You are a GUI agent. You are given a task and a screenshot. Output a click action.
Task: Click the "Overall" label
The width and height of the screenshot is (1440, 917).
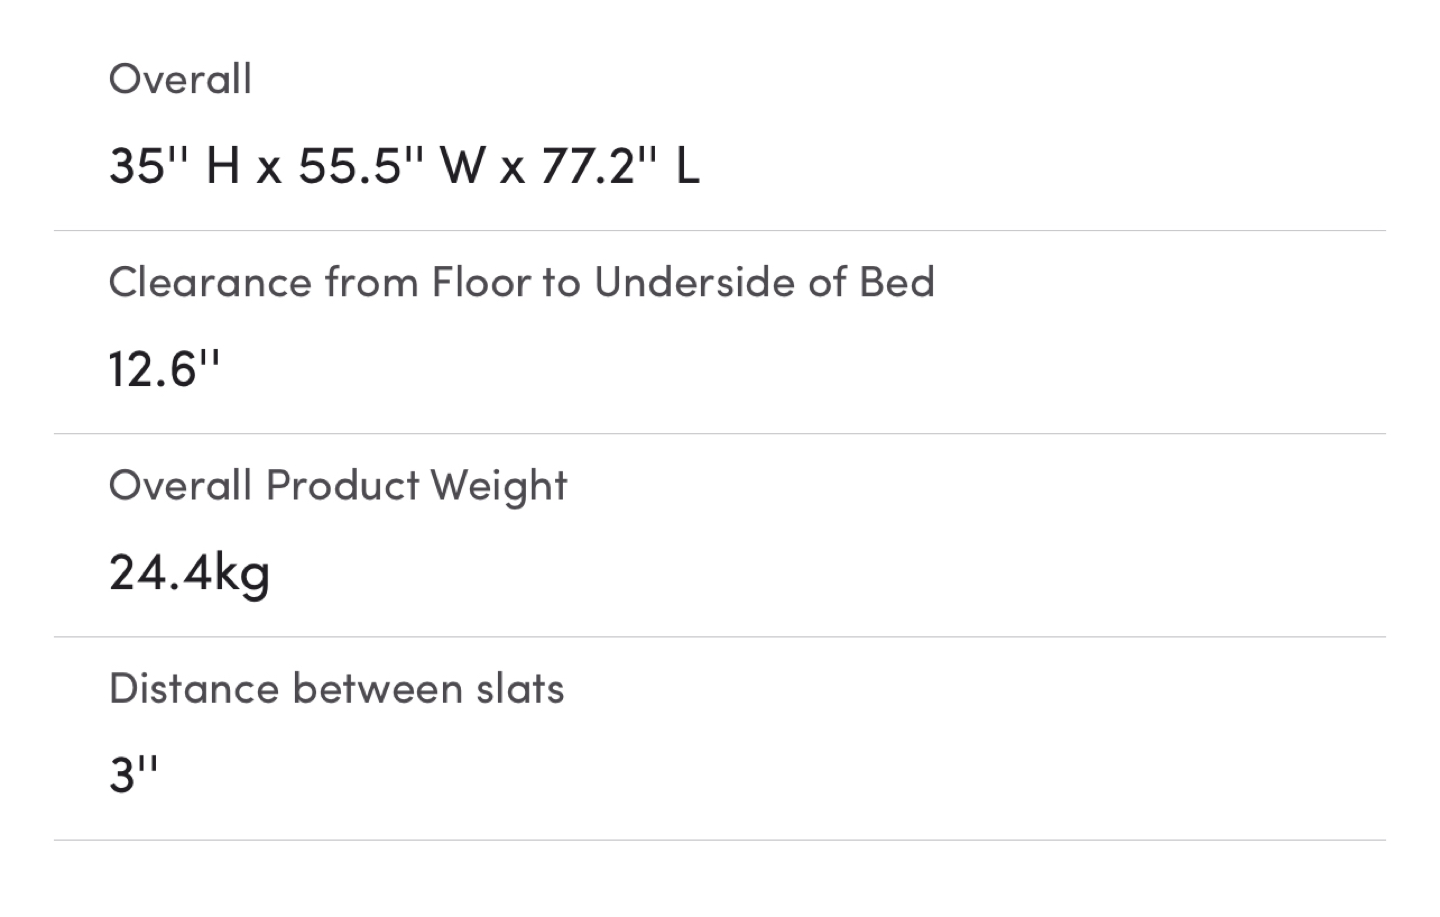(x=180, y=79)
